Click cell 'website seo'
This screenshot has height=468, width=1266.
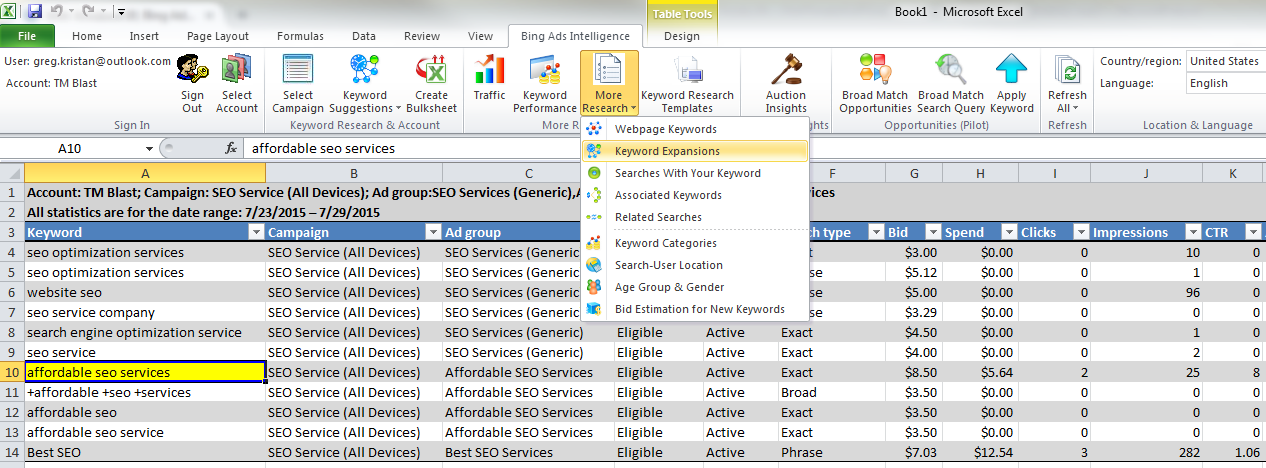pos(145,292)
